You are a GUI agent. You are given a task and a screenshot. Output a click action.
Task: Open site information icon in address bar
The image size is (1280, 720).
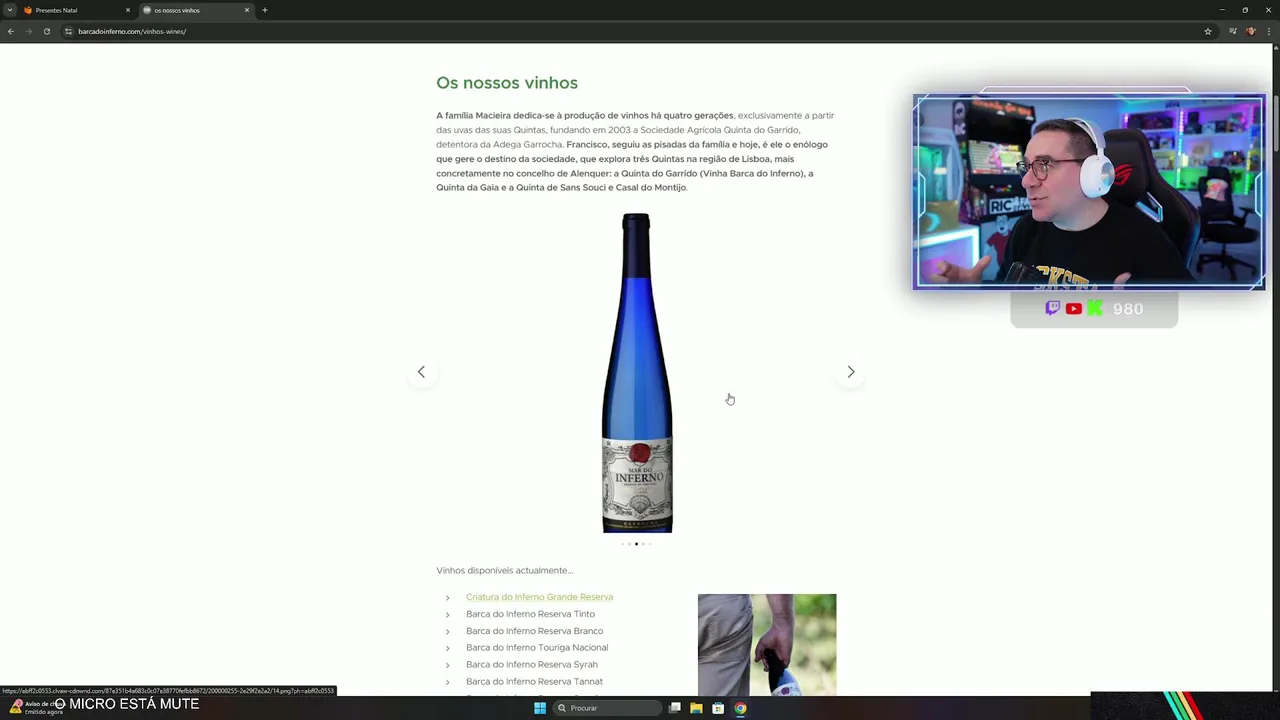[68, 31]
